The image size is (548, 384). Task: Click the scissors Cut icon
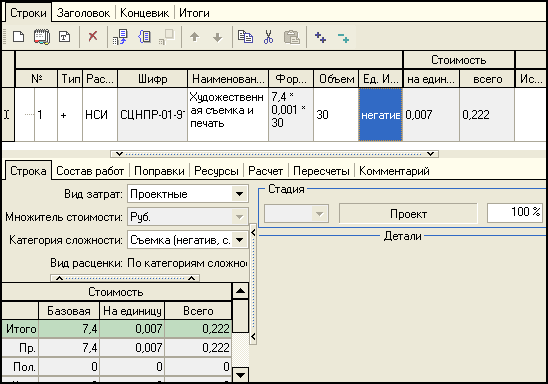[x=268, y=37]
